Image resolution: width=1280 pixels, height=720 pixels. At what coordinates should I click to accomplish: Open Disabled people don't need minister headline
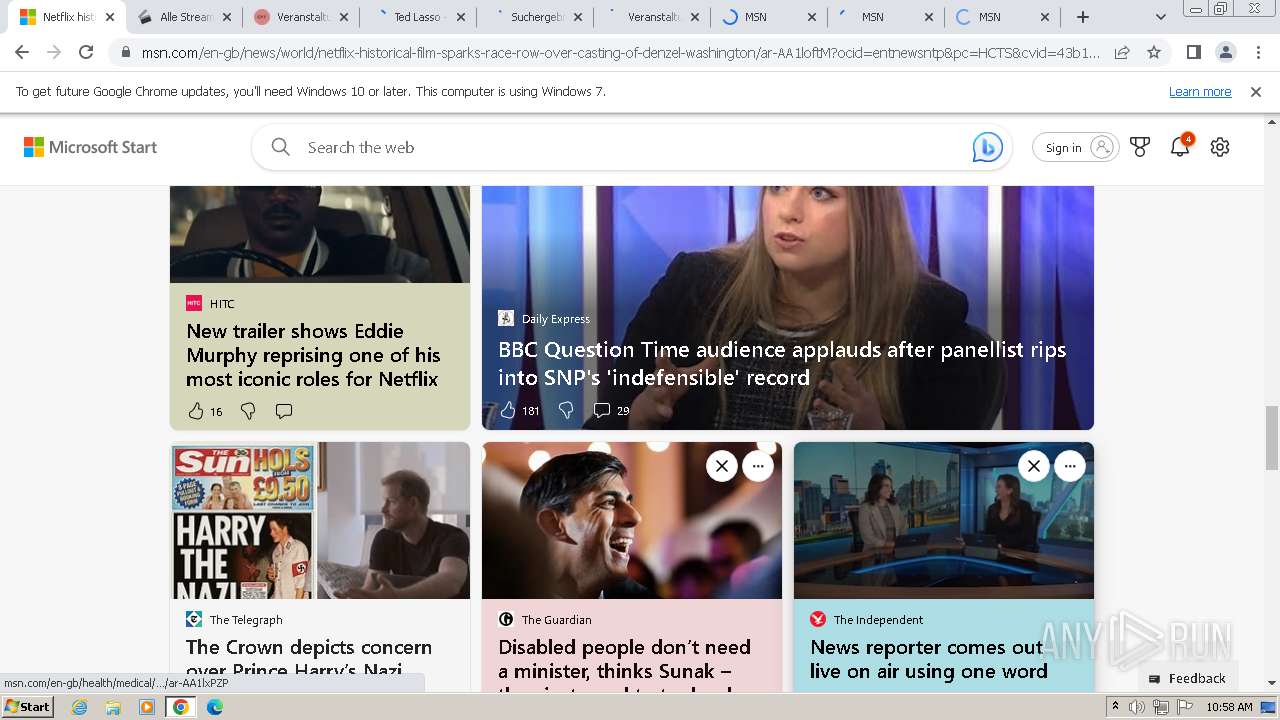[x=624, y=662]
